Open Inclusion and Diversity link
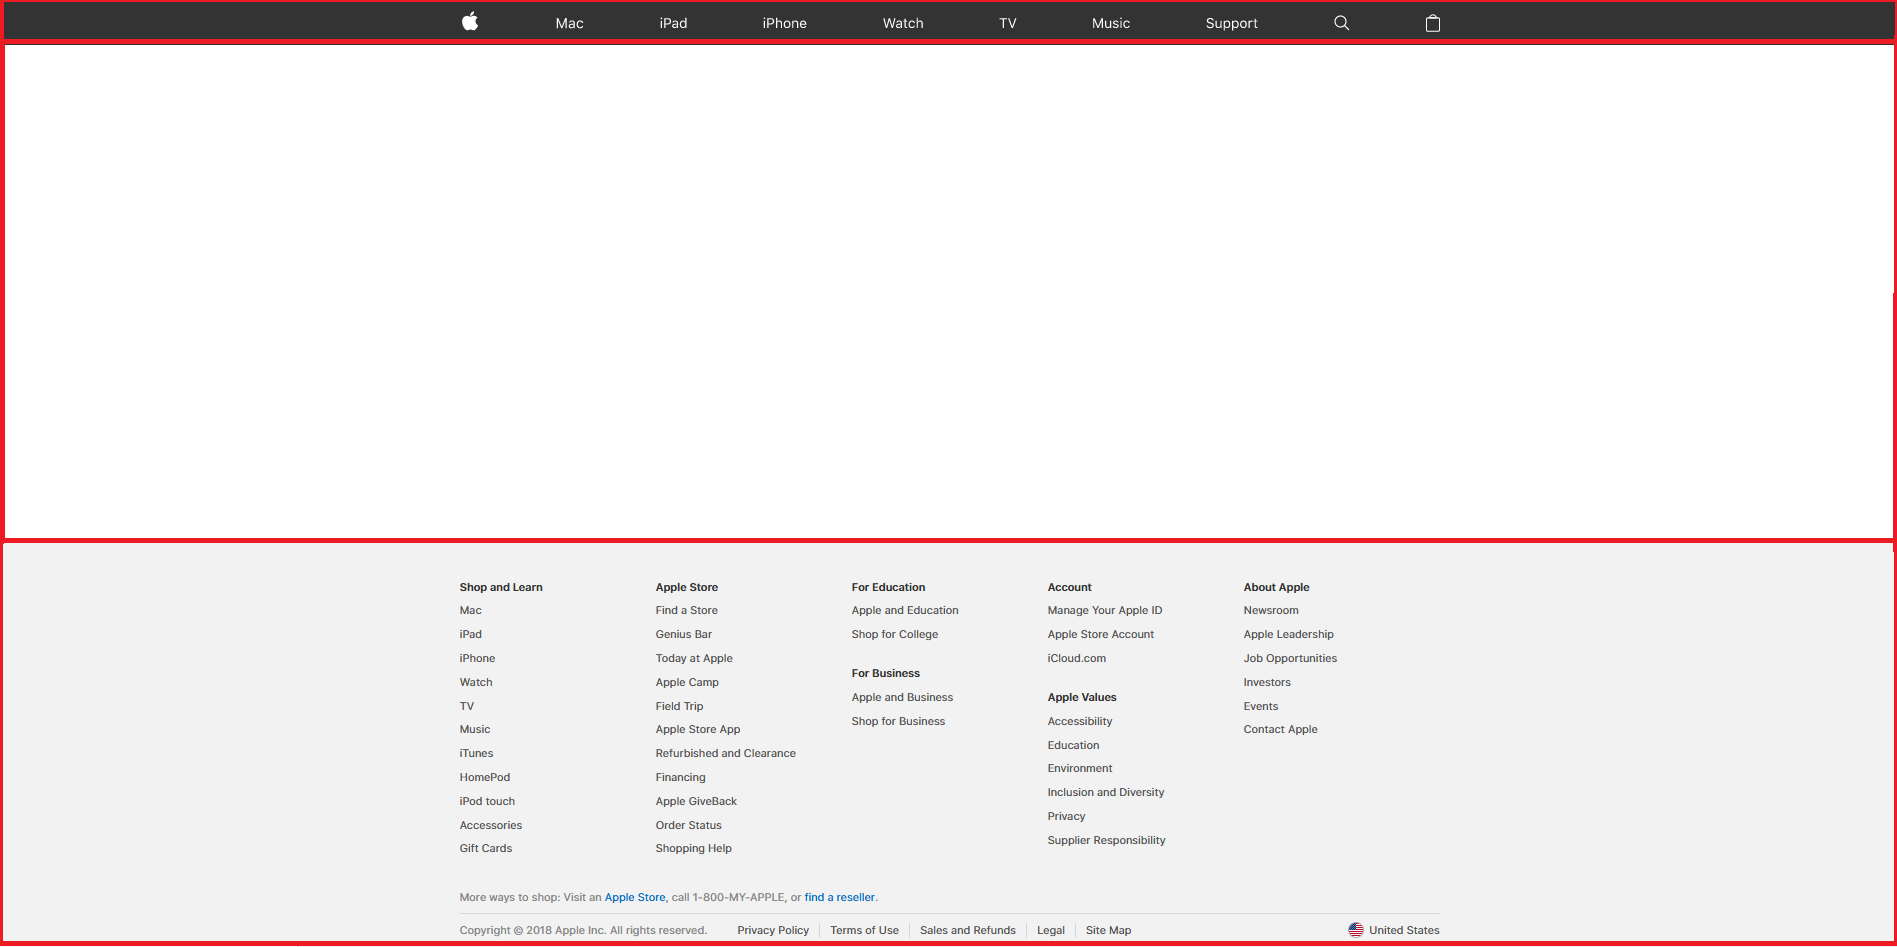This screenshot has height=947, width=1897. click(x=1105, y=792)
